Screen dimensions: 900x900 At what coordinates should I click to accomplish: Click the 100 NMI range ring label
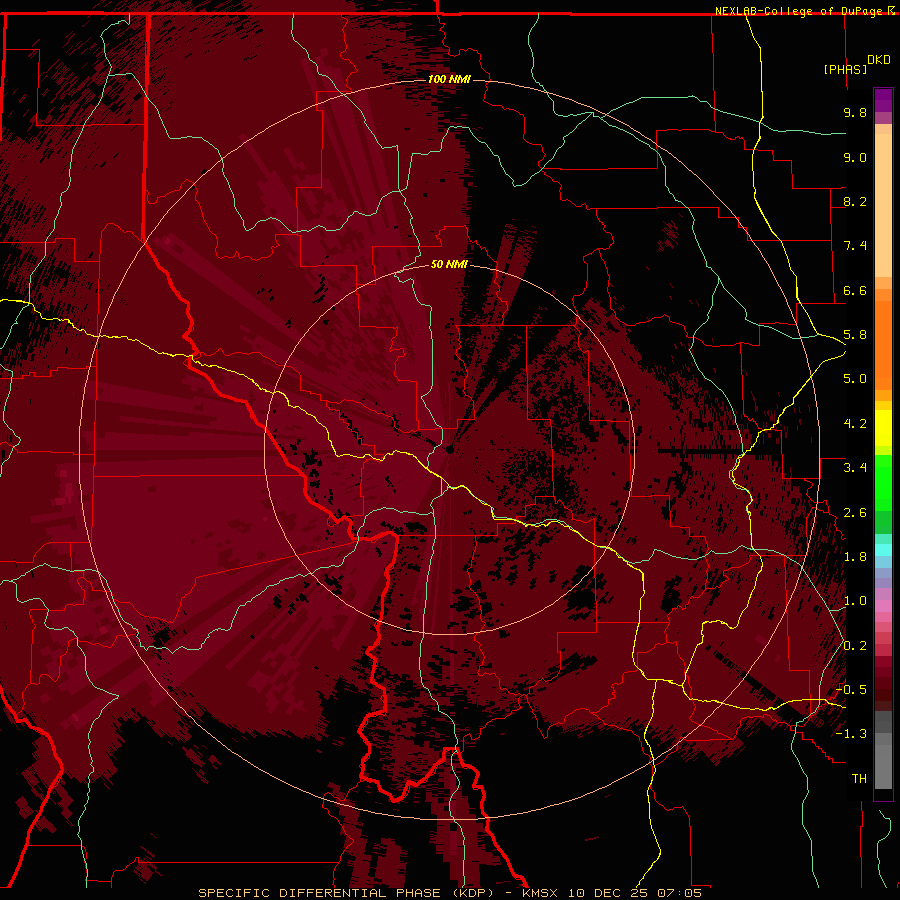(449, 79)
